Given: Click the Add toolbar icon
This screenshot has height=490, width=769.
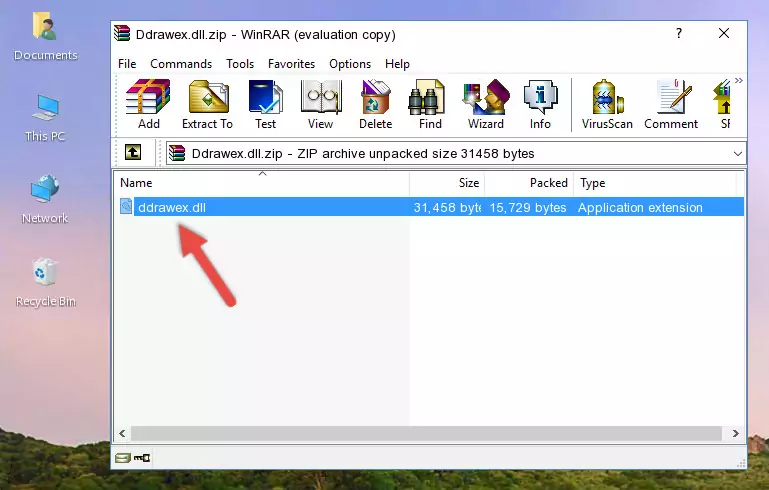Looking at the screenshot, I should [x=148, y=104].
